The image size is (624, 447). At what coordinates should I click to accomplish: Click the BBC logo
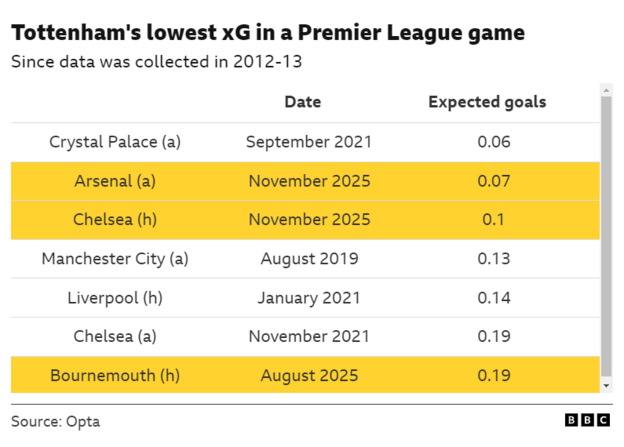pyautogui.click(x=586, y=421)
